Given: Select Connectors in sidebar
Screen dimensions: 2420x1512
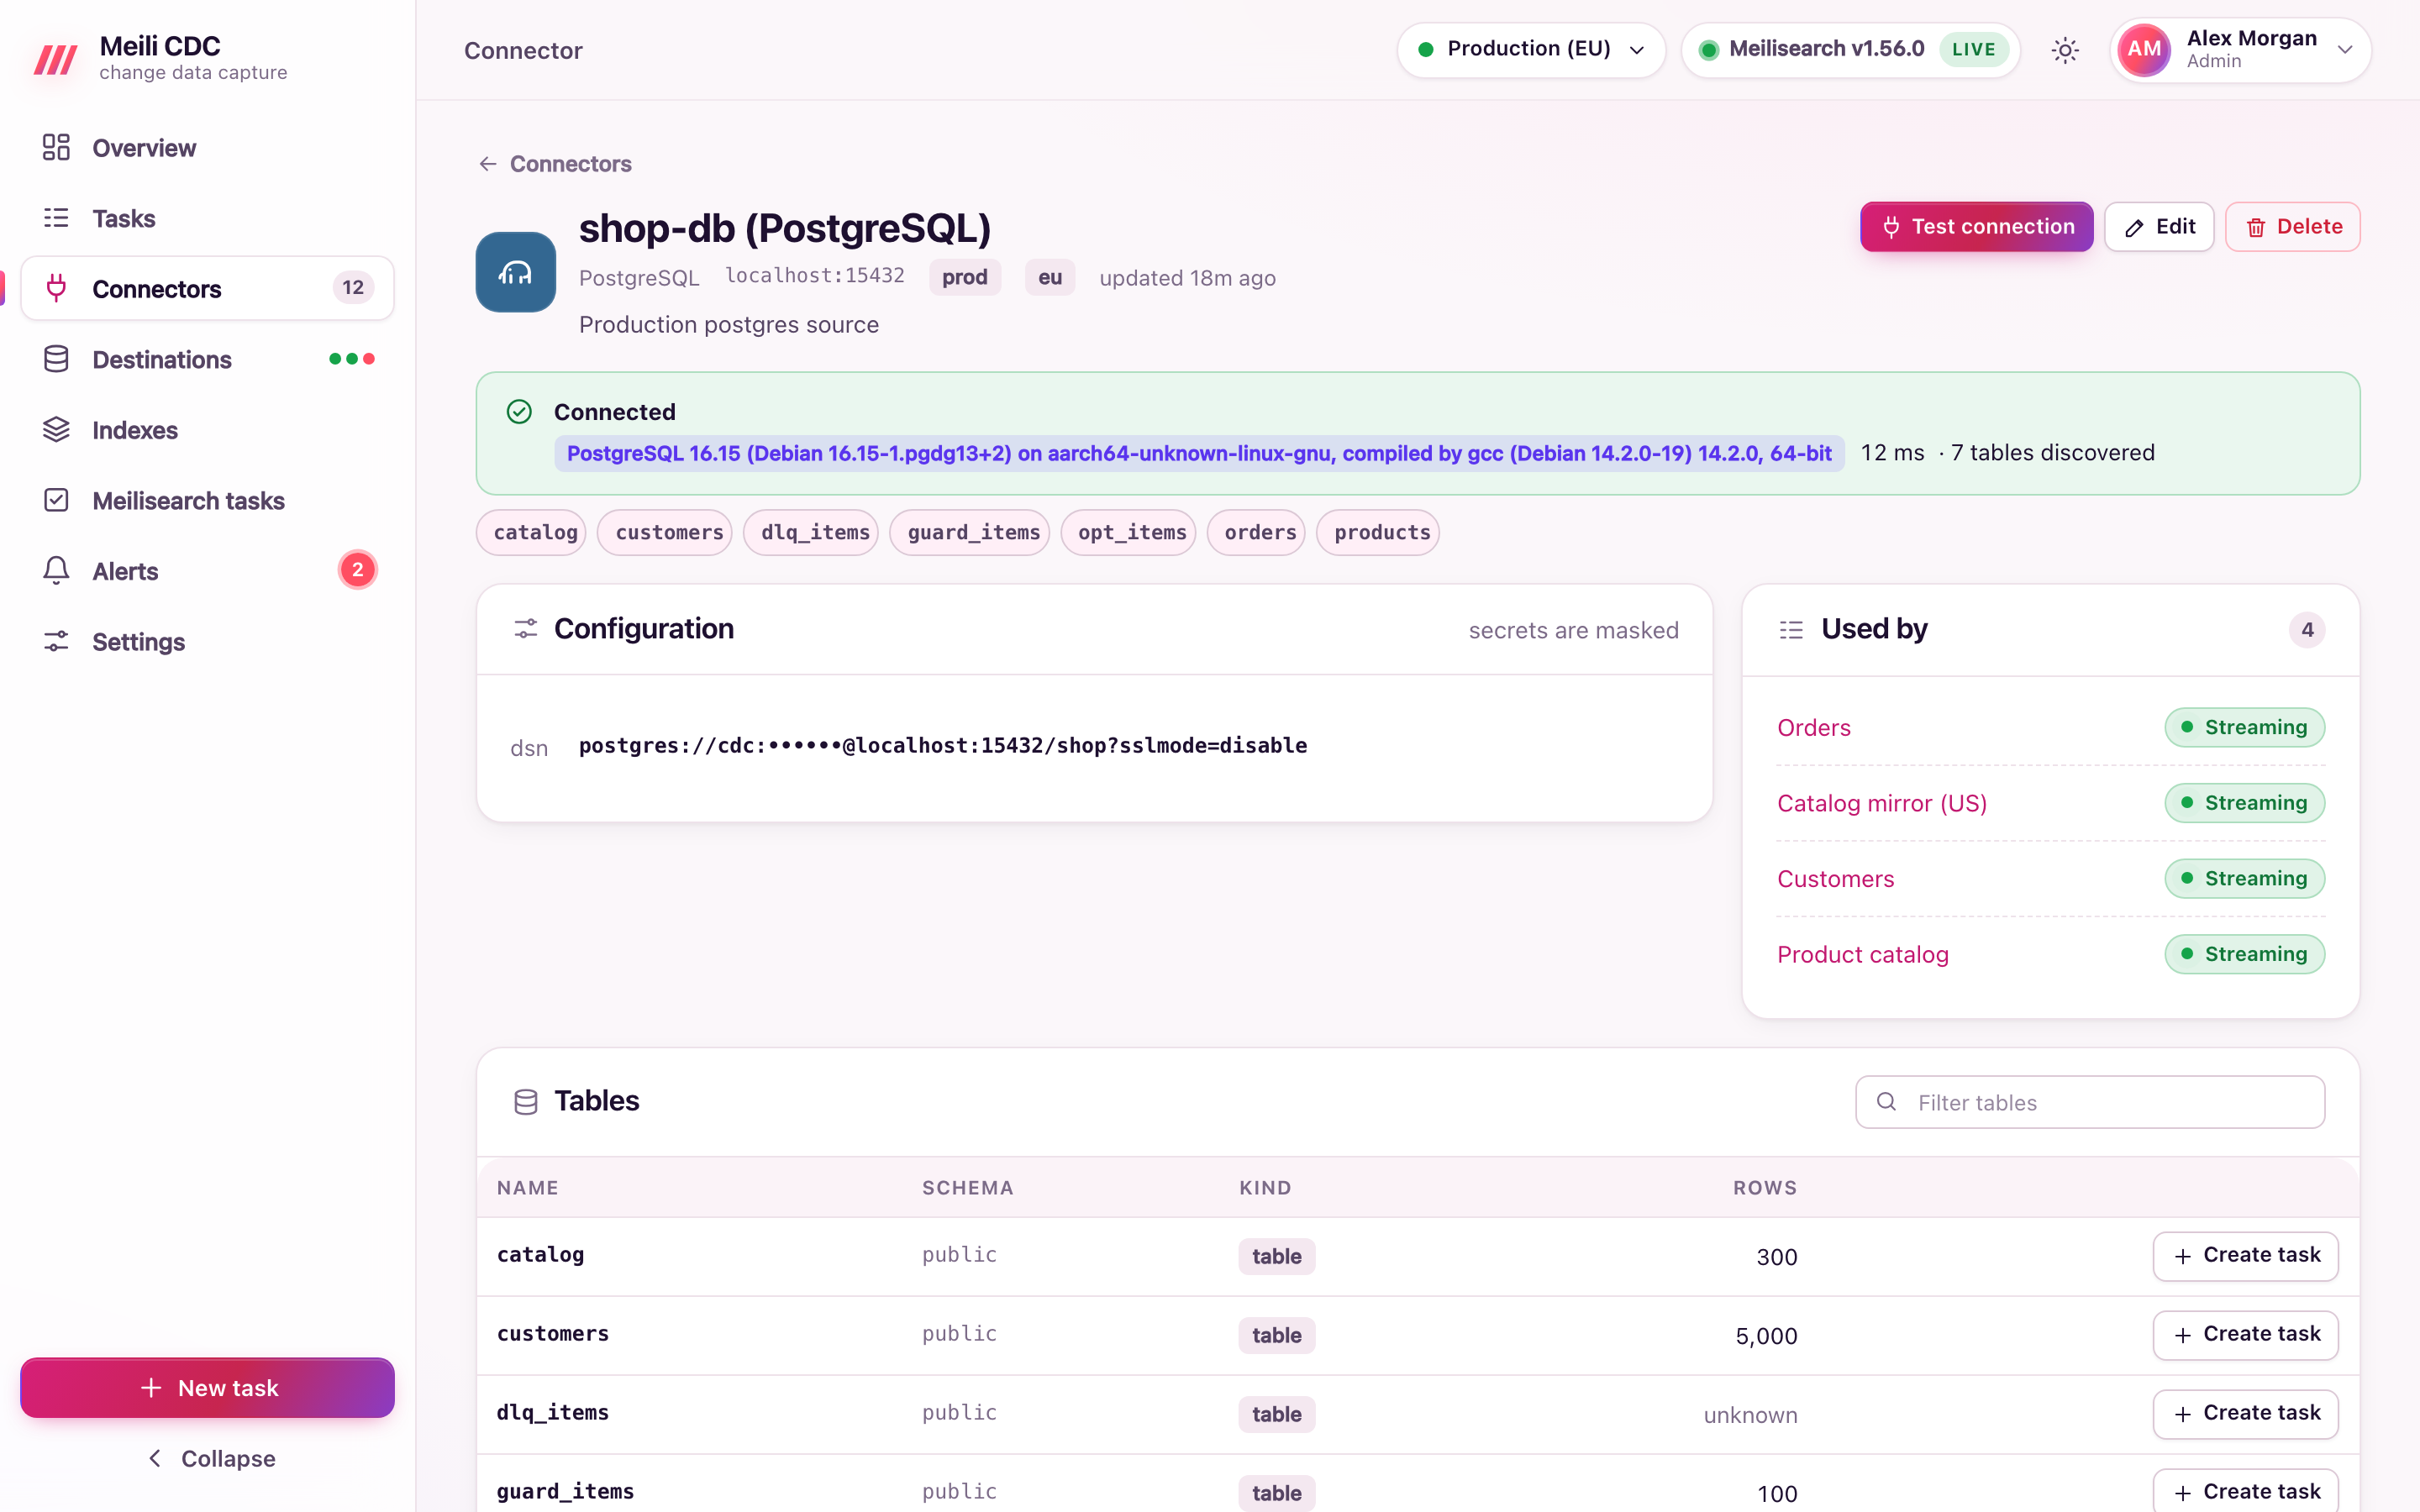Looking at the screenshot, I should (x=208, y=288).
